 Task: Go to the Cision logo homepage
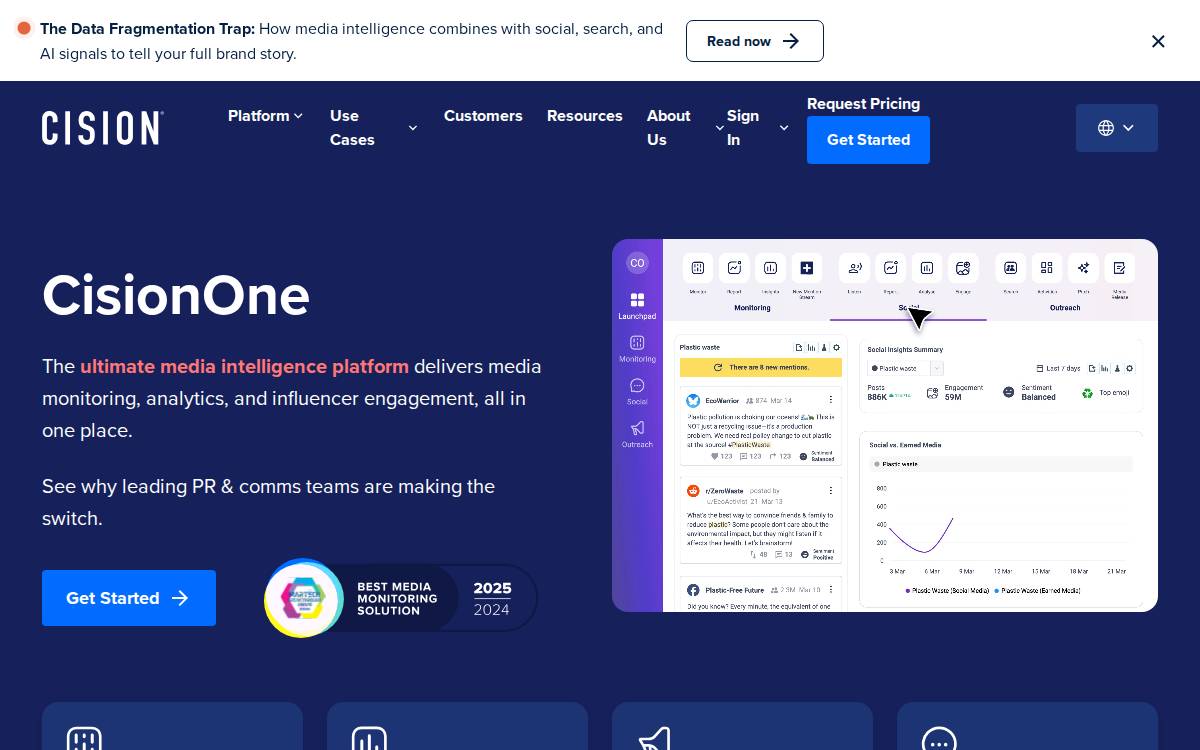tap(103, 128)
